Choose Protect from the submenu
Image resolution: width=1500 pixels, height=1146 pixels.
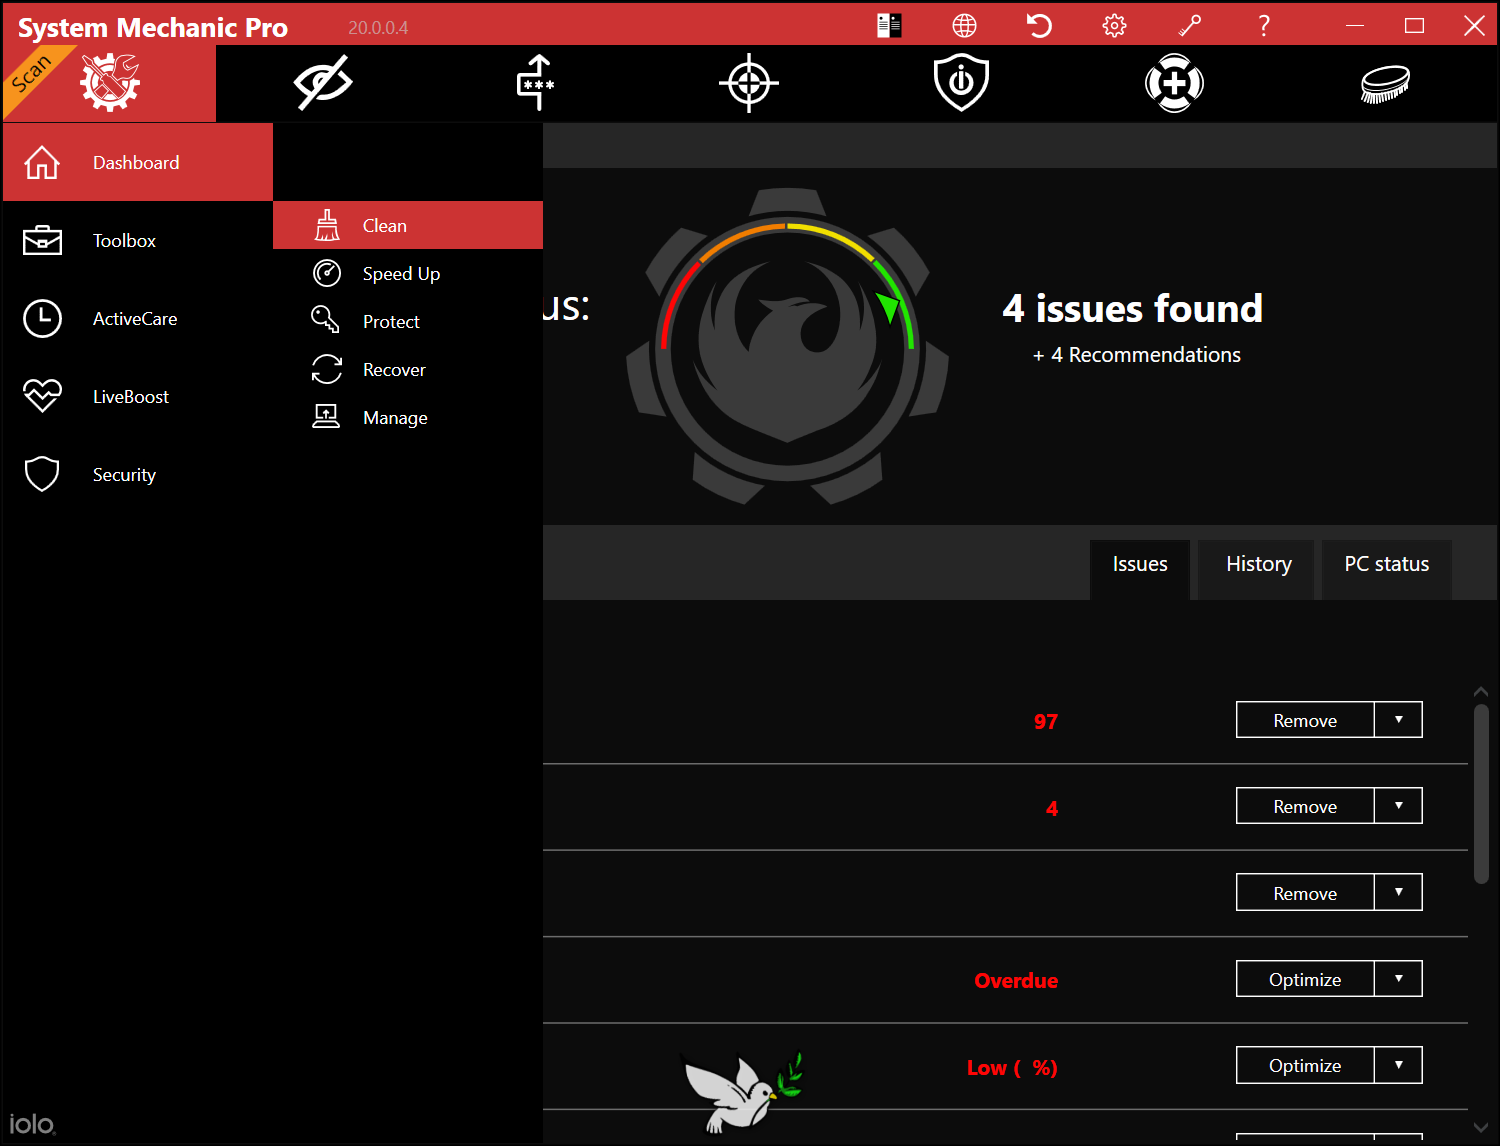click(408, 321)
